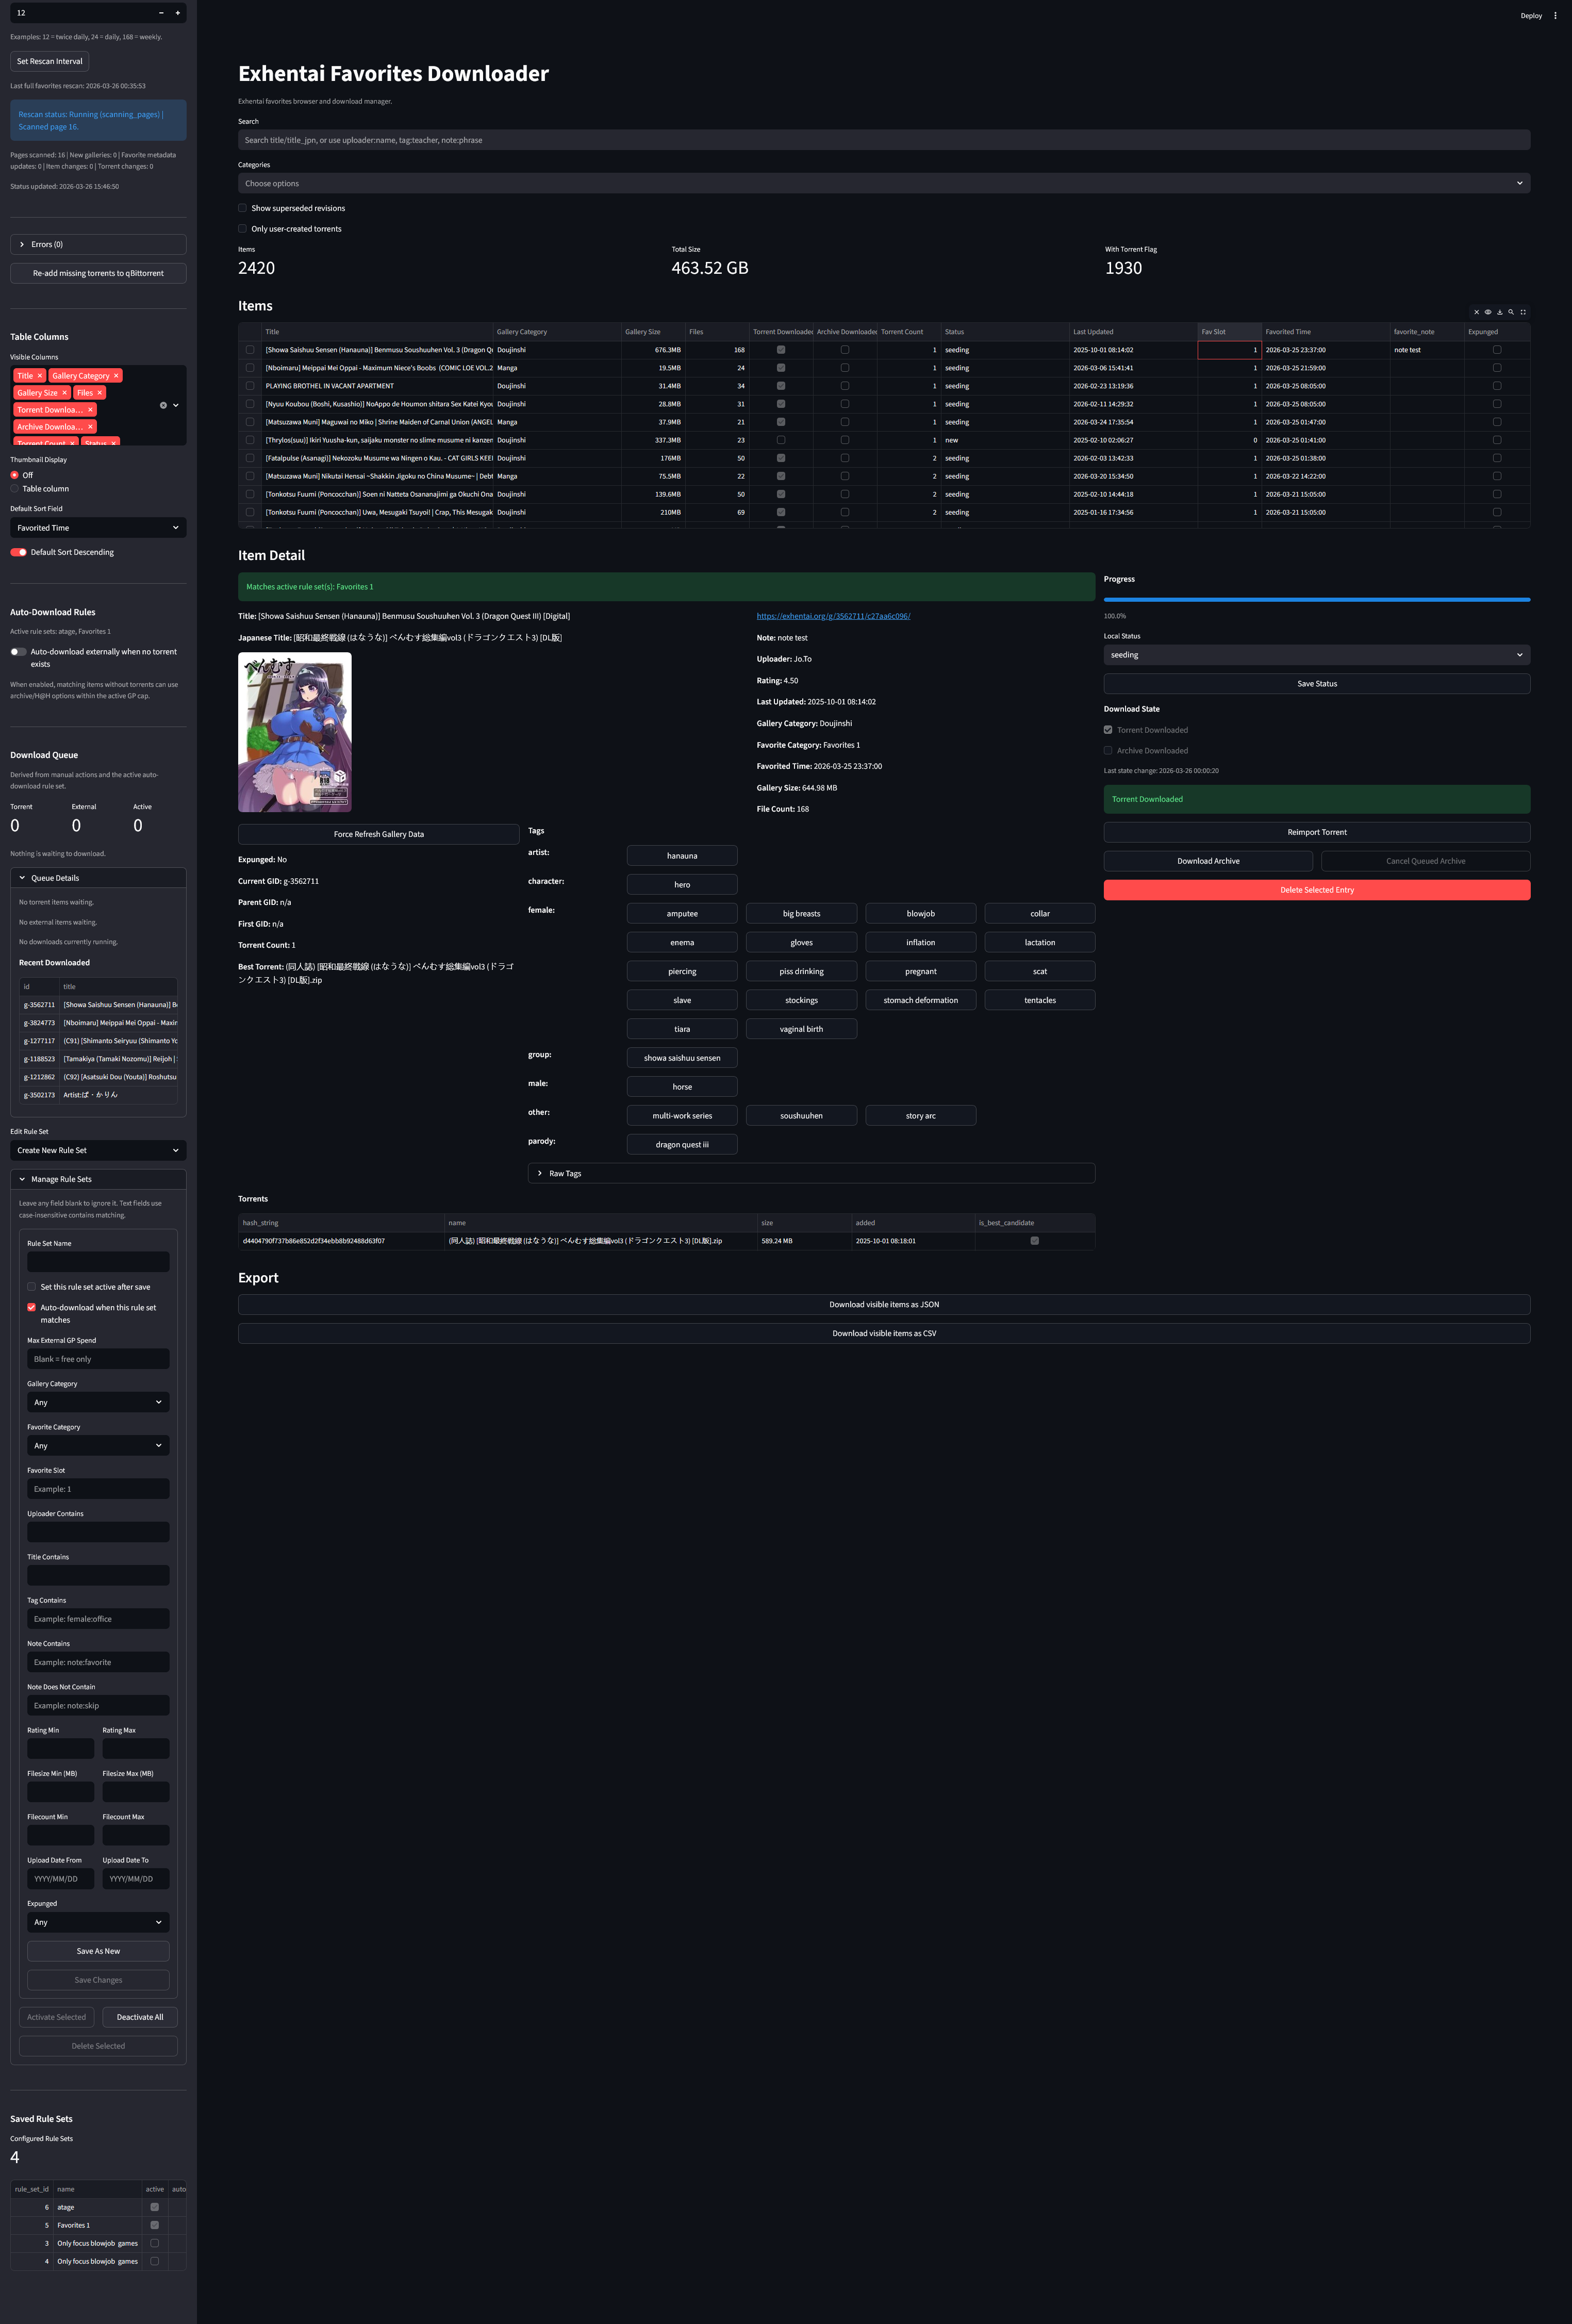Image resolution: width=1572 pixels, height=2324 pixels.
Task: Check Show superseded revisions
Action: pyautogui.click(x=243, y=208)
